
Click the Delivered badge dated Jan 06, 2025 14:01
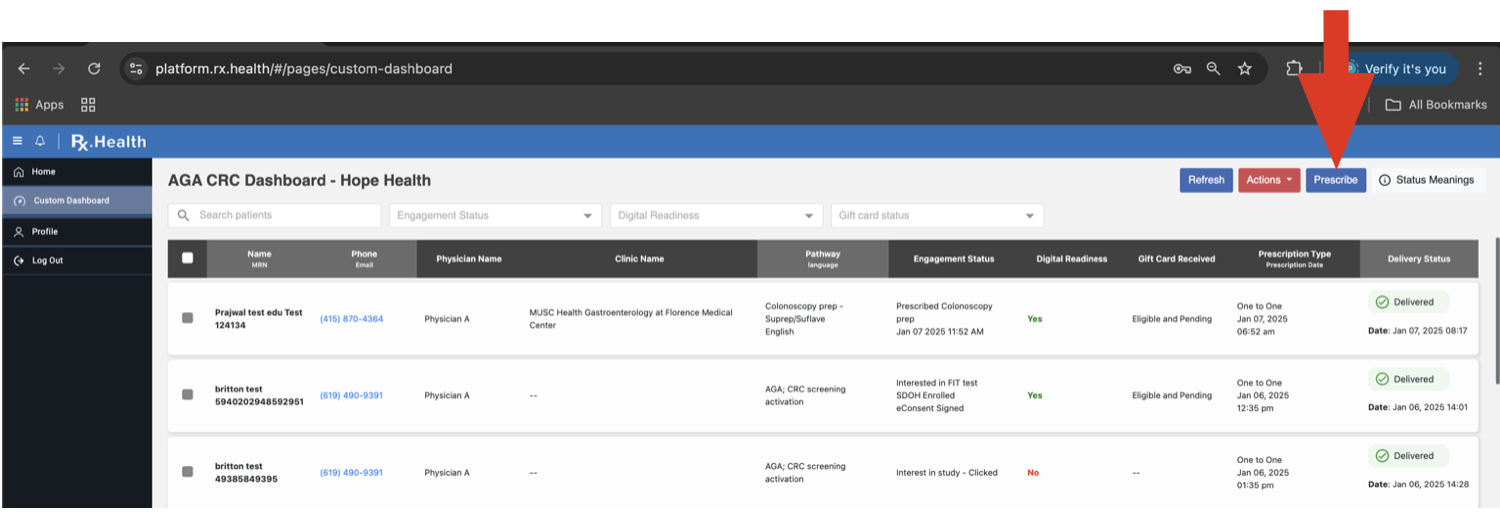pyautogui.click(x=1408, y=379)
